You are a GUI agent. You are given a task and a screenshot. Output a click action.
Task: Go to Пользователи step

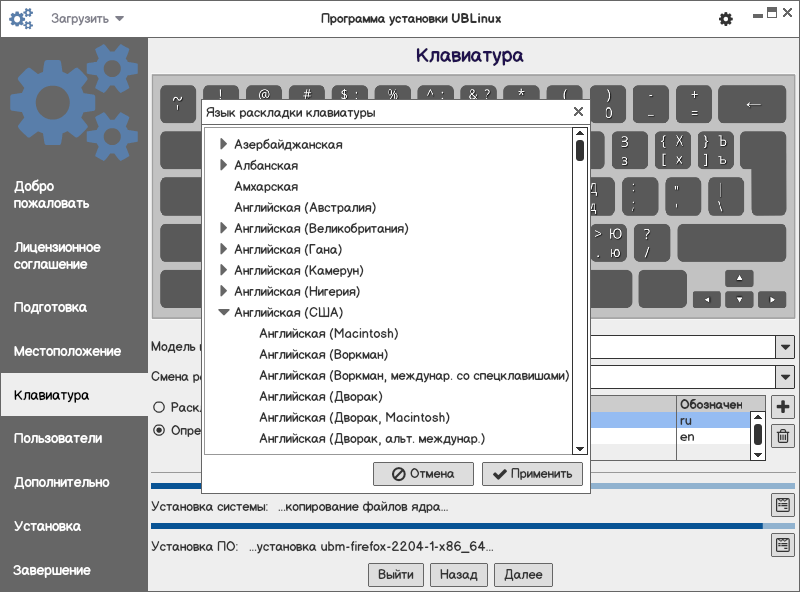[74, 438]
